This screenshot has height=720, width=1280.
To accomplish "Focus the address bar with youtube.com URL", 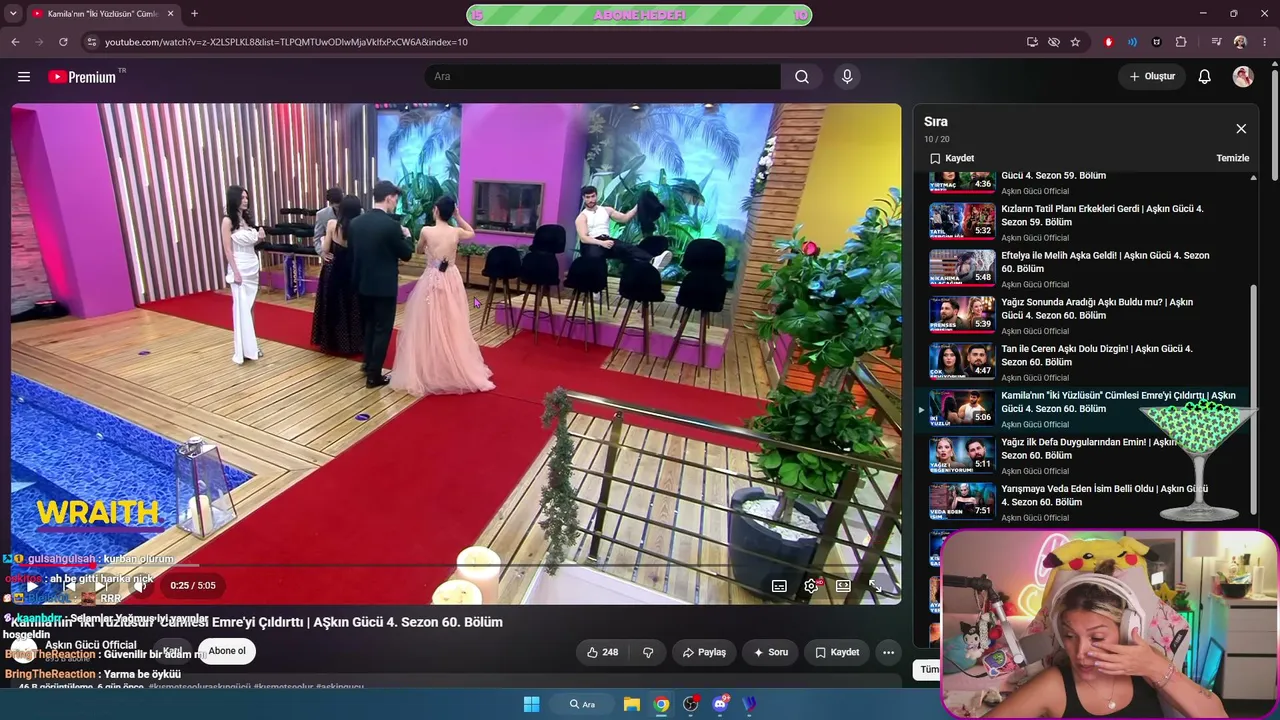I will pyautogui.click(x=285, y=42).
